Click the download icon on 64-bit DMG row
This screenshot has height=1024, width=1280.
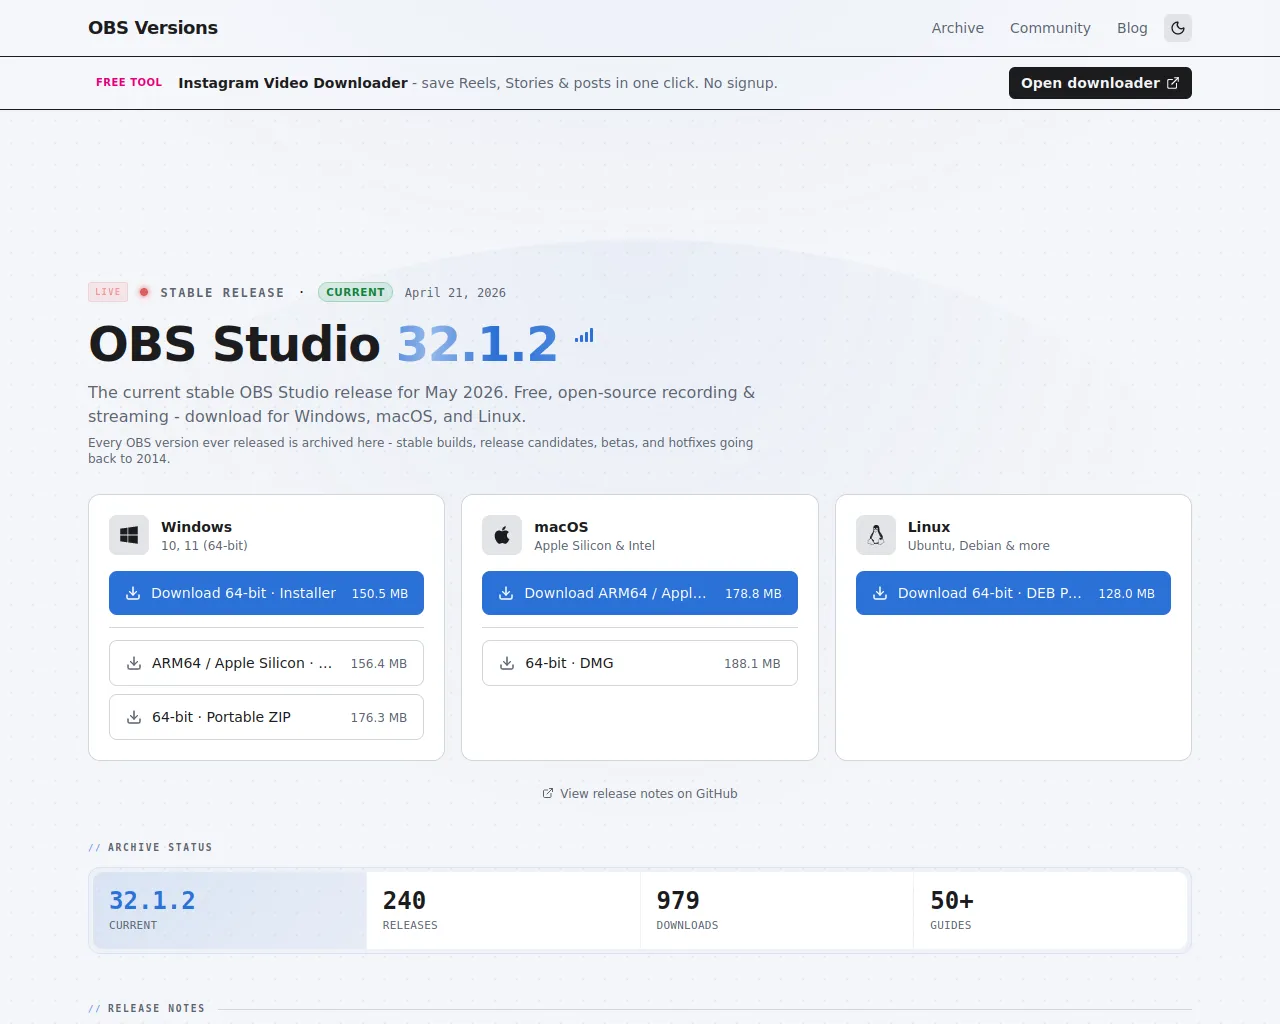point(507,663)
